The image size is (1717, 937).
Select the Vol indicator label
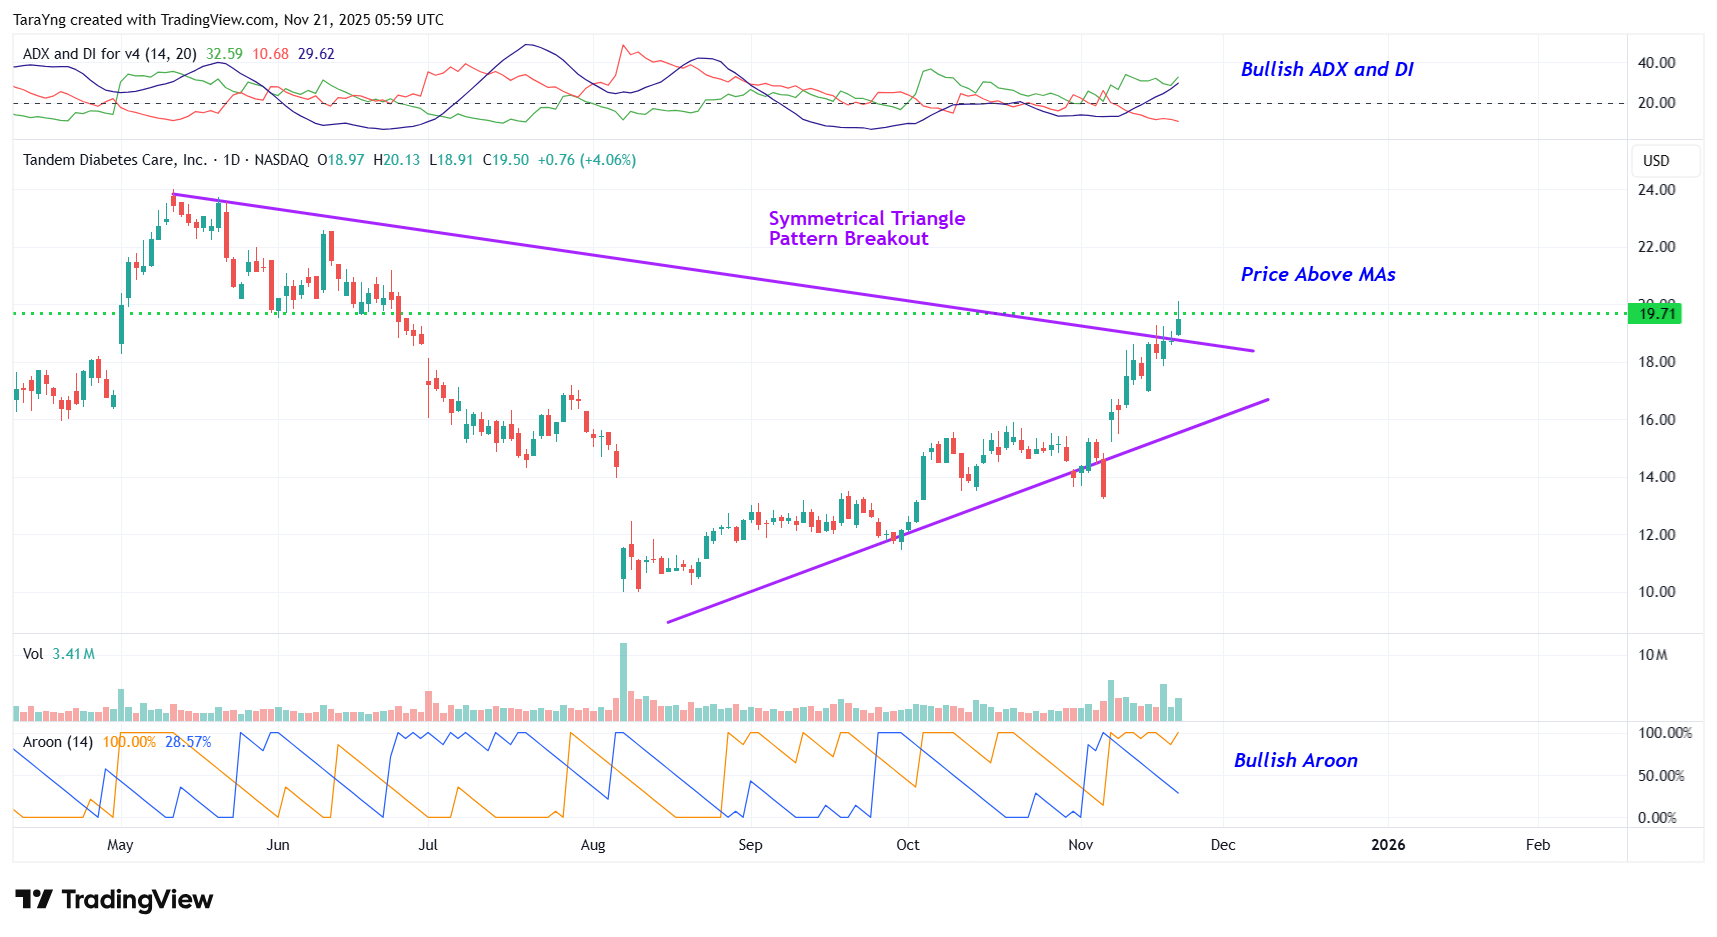coord(33,654)
